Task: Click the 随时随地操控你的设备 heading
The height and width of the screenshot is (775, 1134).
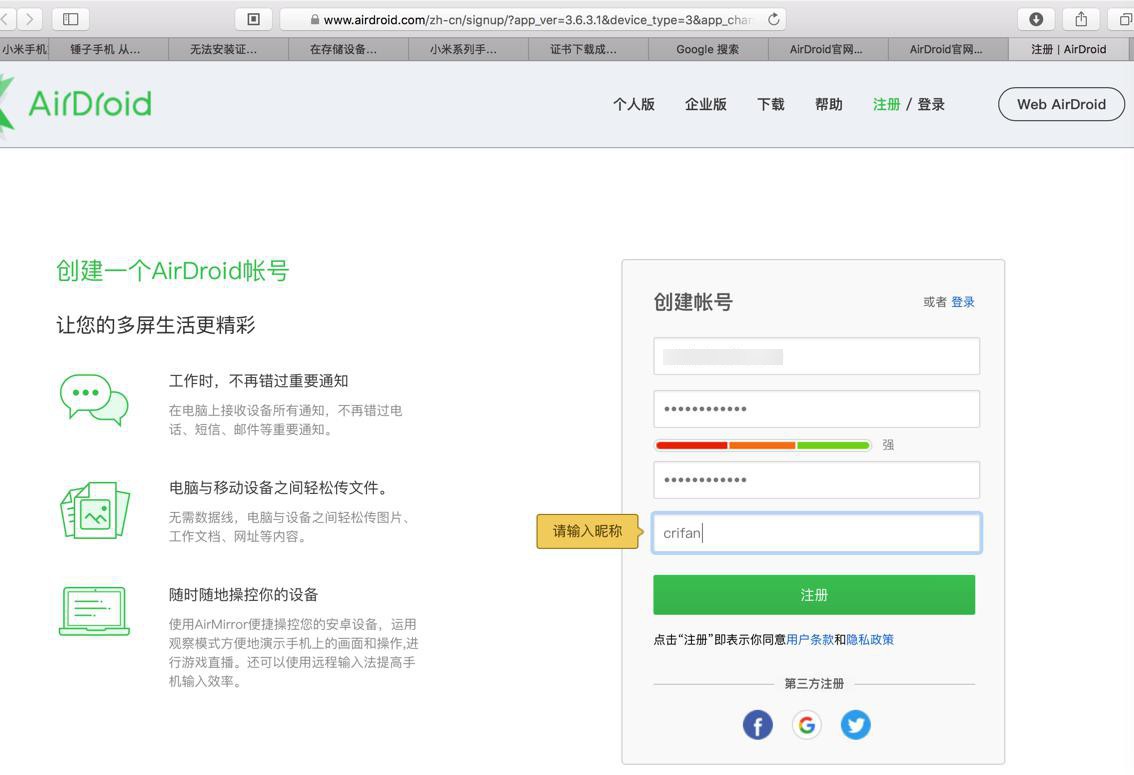Action: tap(244, 595)
